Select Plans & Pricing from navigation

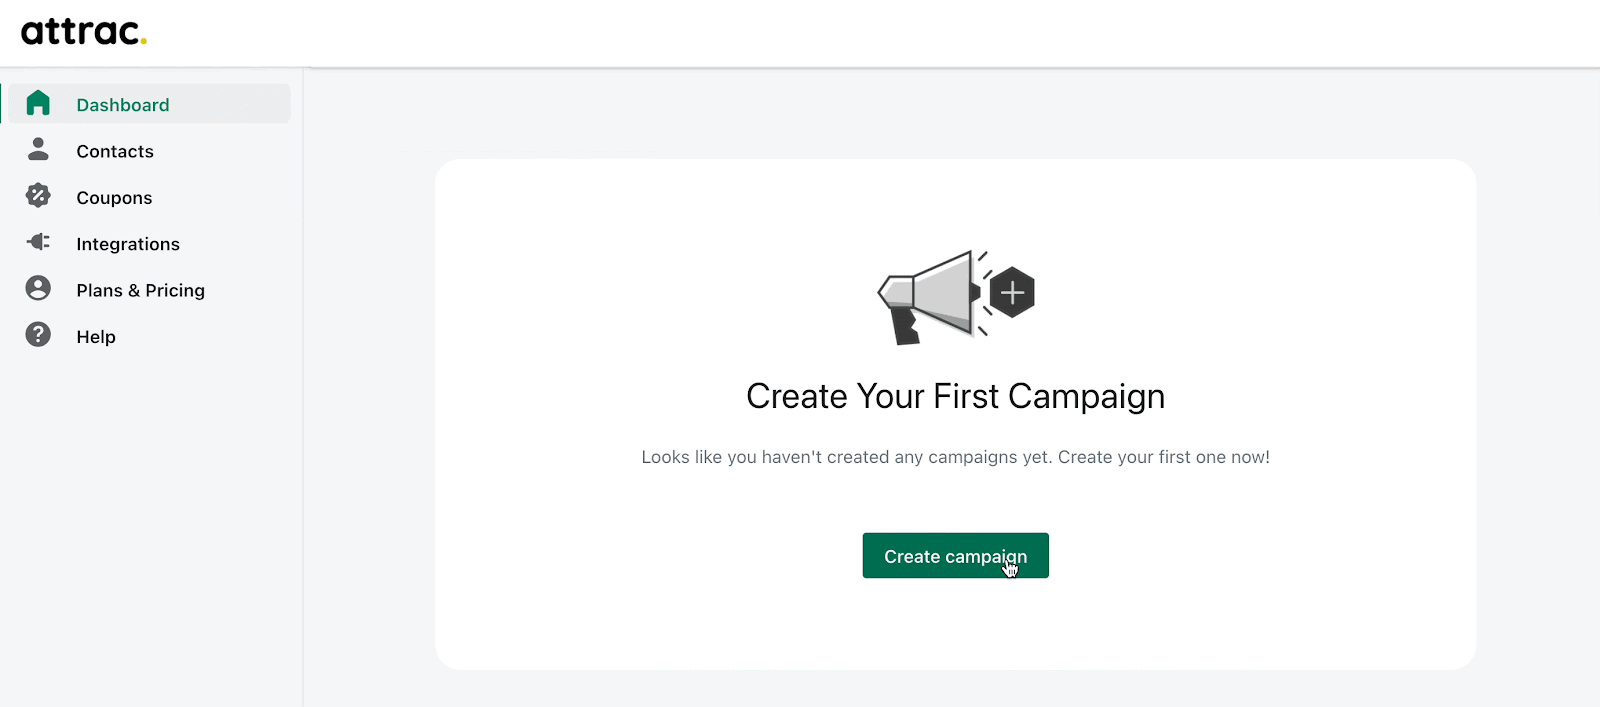[139, 289]
